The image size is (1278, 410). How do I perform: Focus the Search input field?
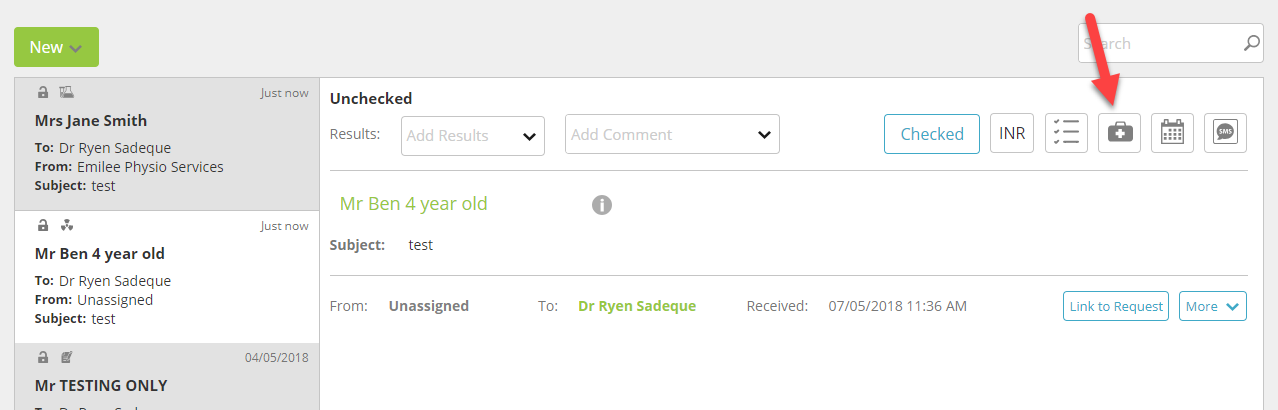(1160, 43)
